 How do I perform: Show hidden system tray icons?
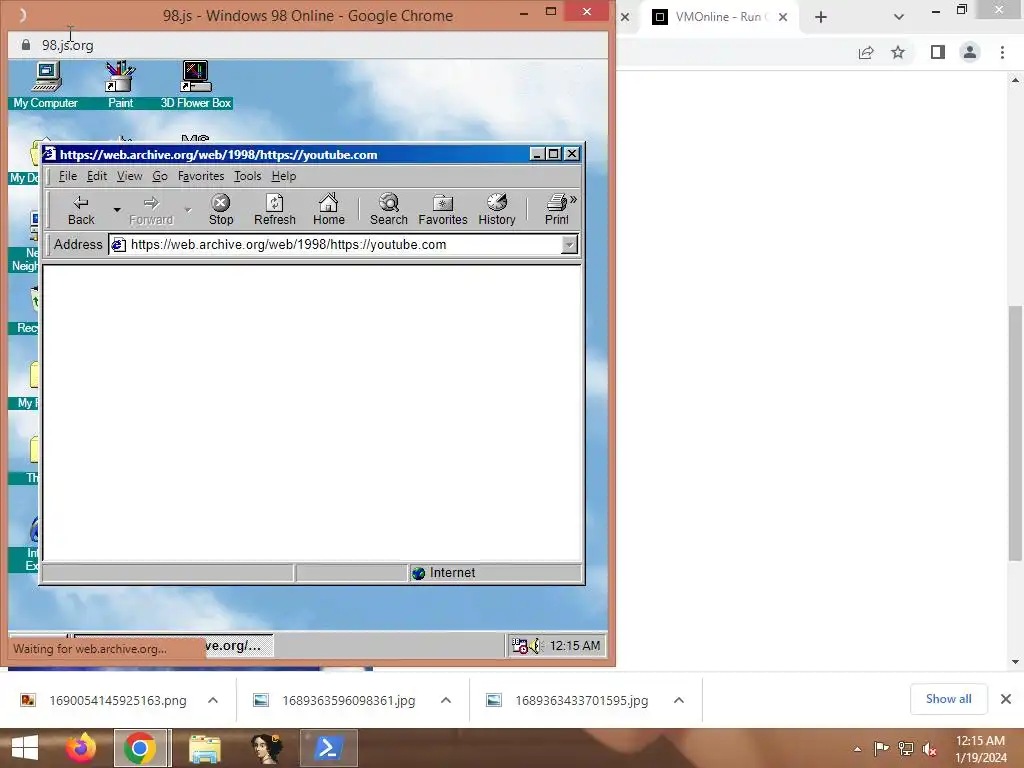pos(857,749)
